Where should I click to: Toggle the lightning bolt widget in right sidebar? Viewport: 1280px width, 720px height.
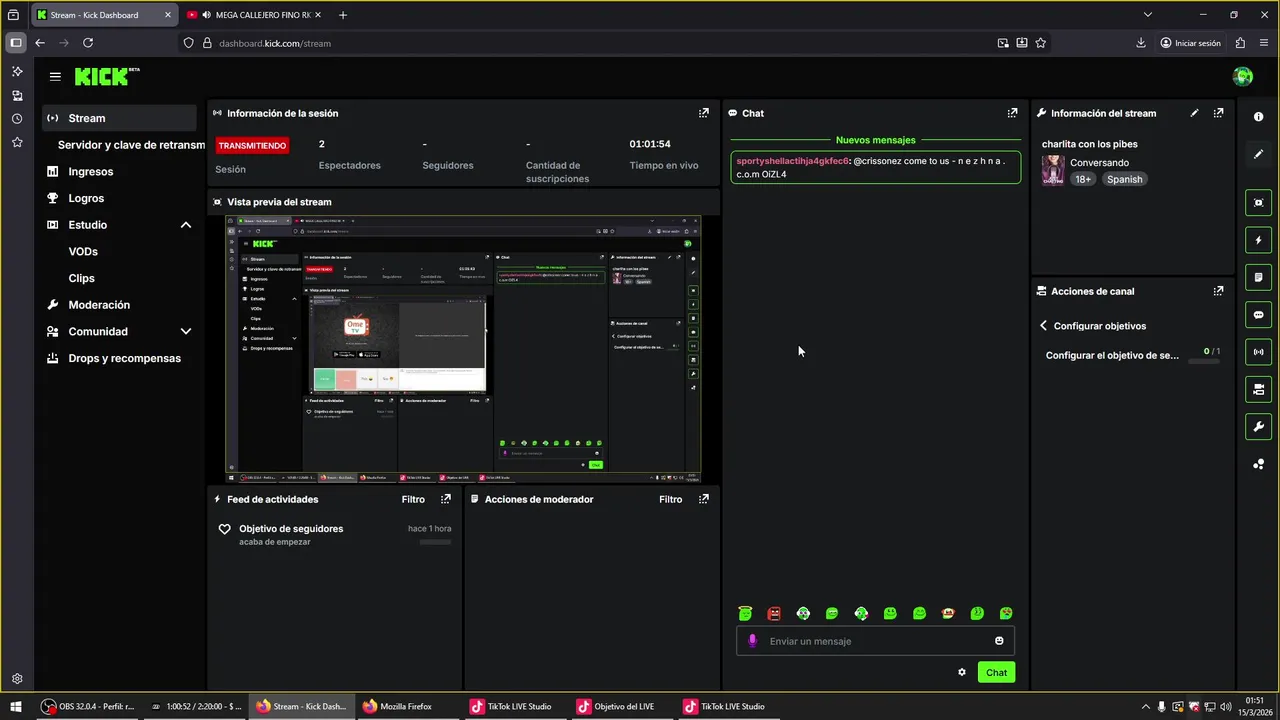point(1258,240)
